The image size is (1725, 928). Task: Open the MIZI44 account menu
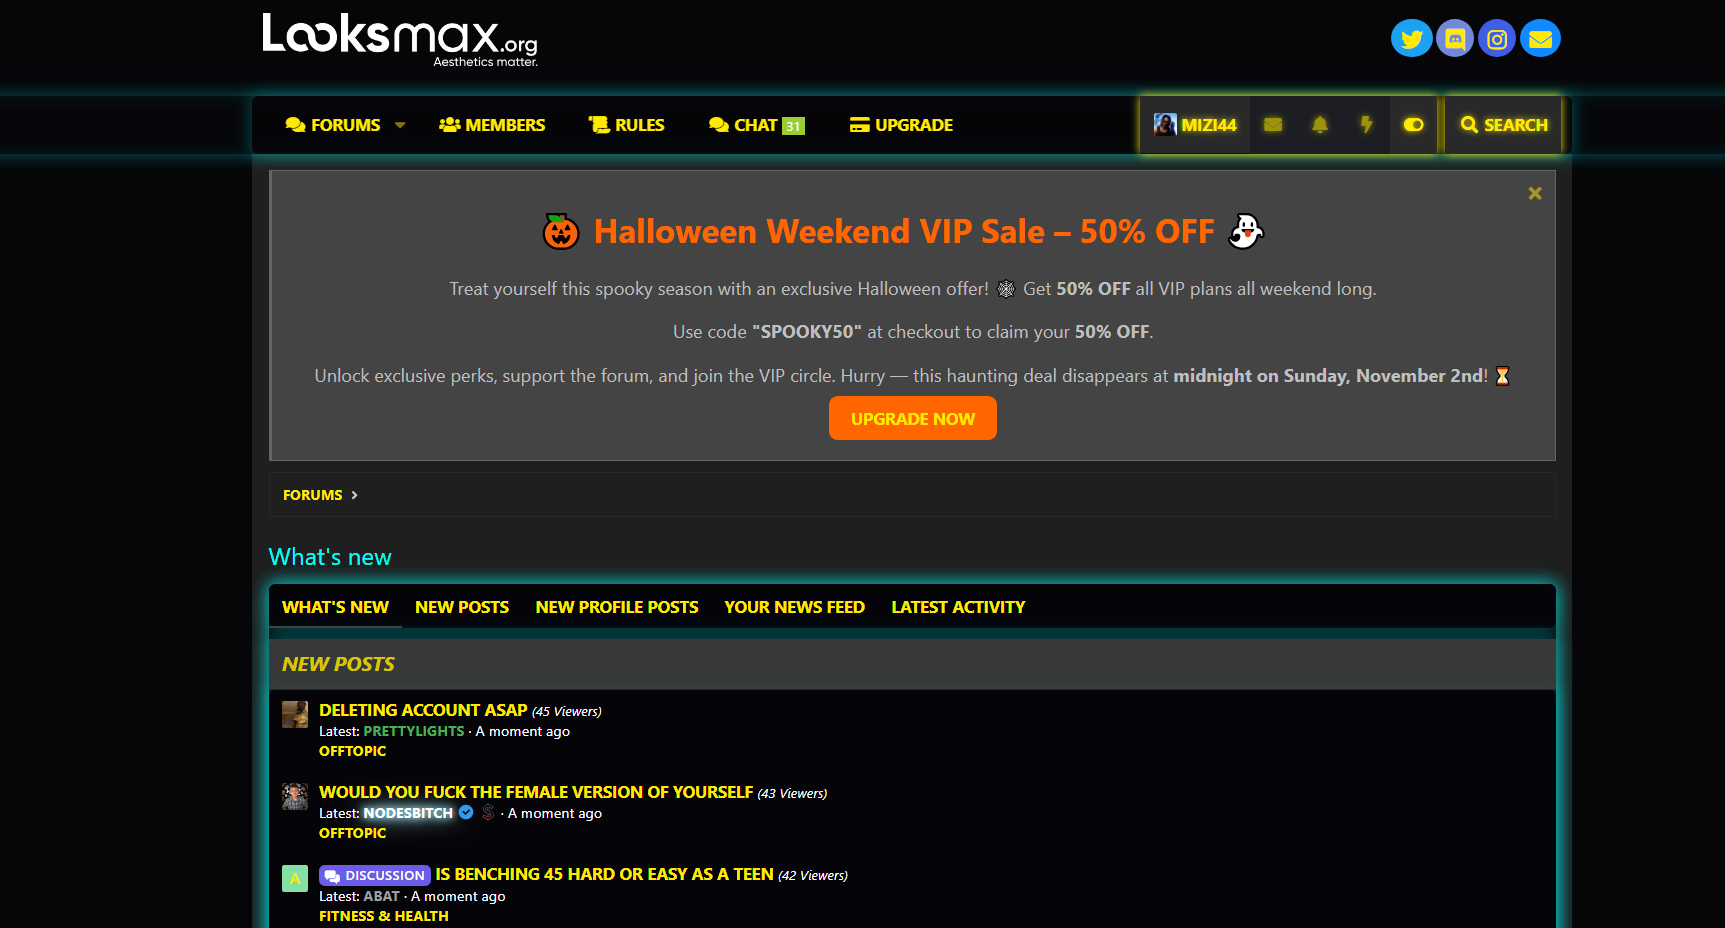point(1195,125)
